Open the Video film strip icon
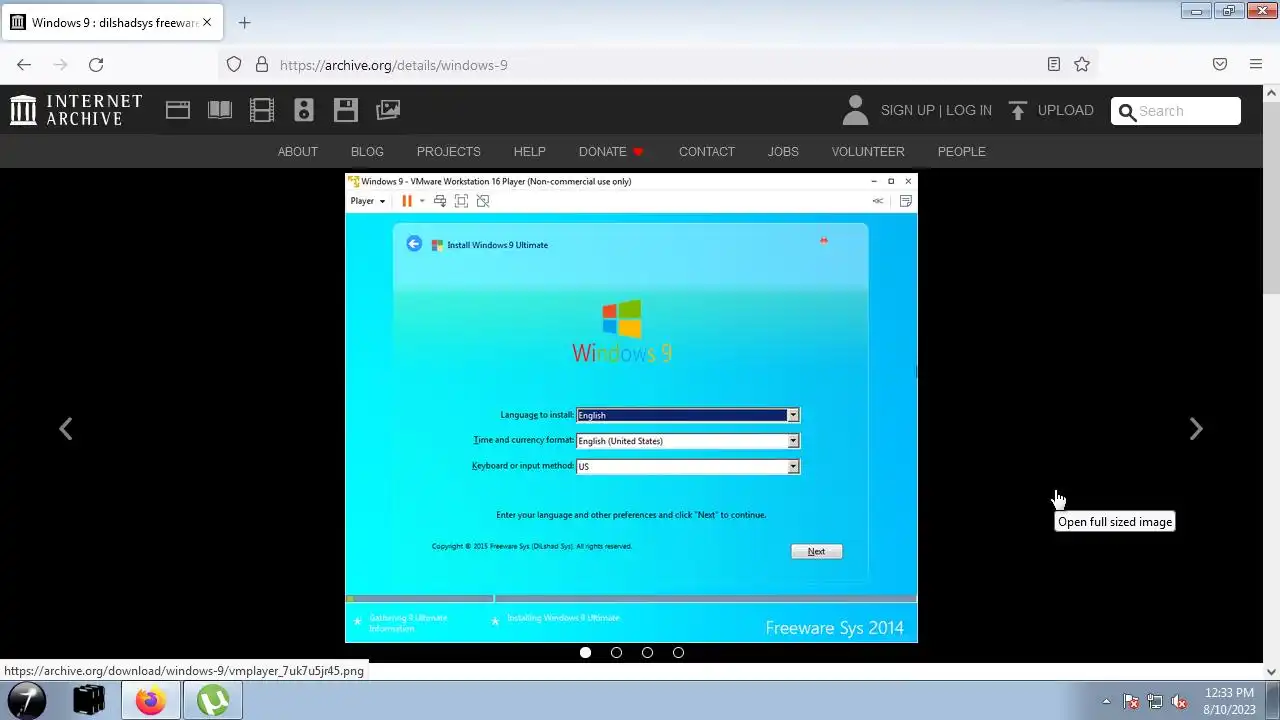 (262, 110)
